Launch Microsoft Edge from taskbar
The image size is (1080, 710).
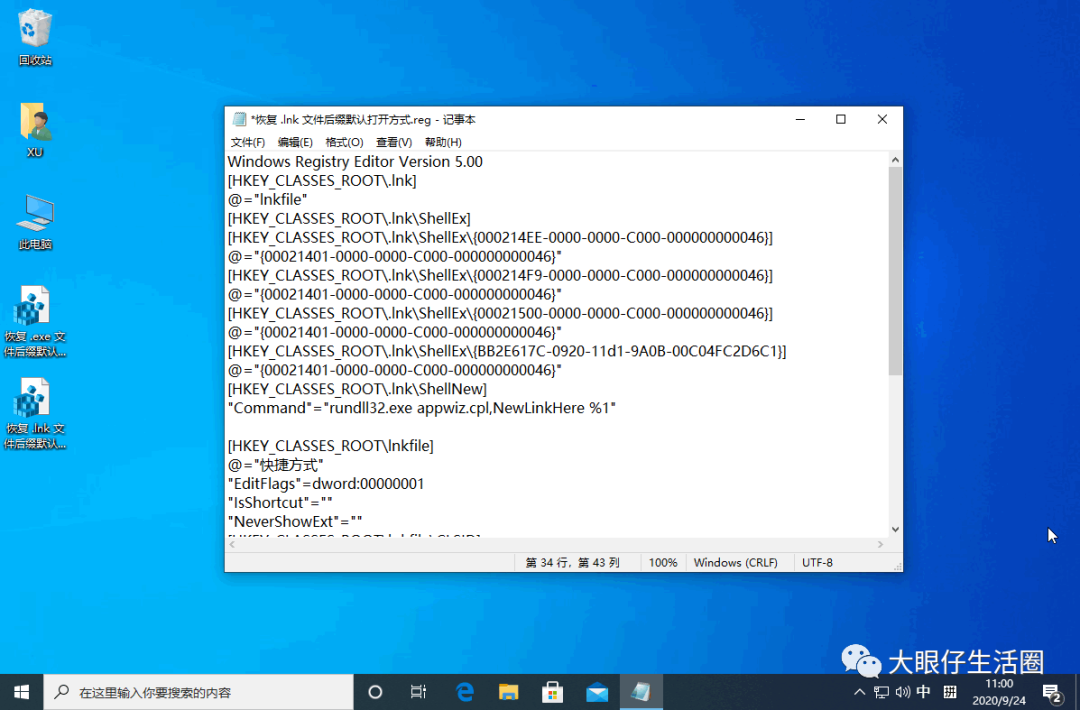coord(465,692)
